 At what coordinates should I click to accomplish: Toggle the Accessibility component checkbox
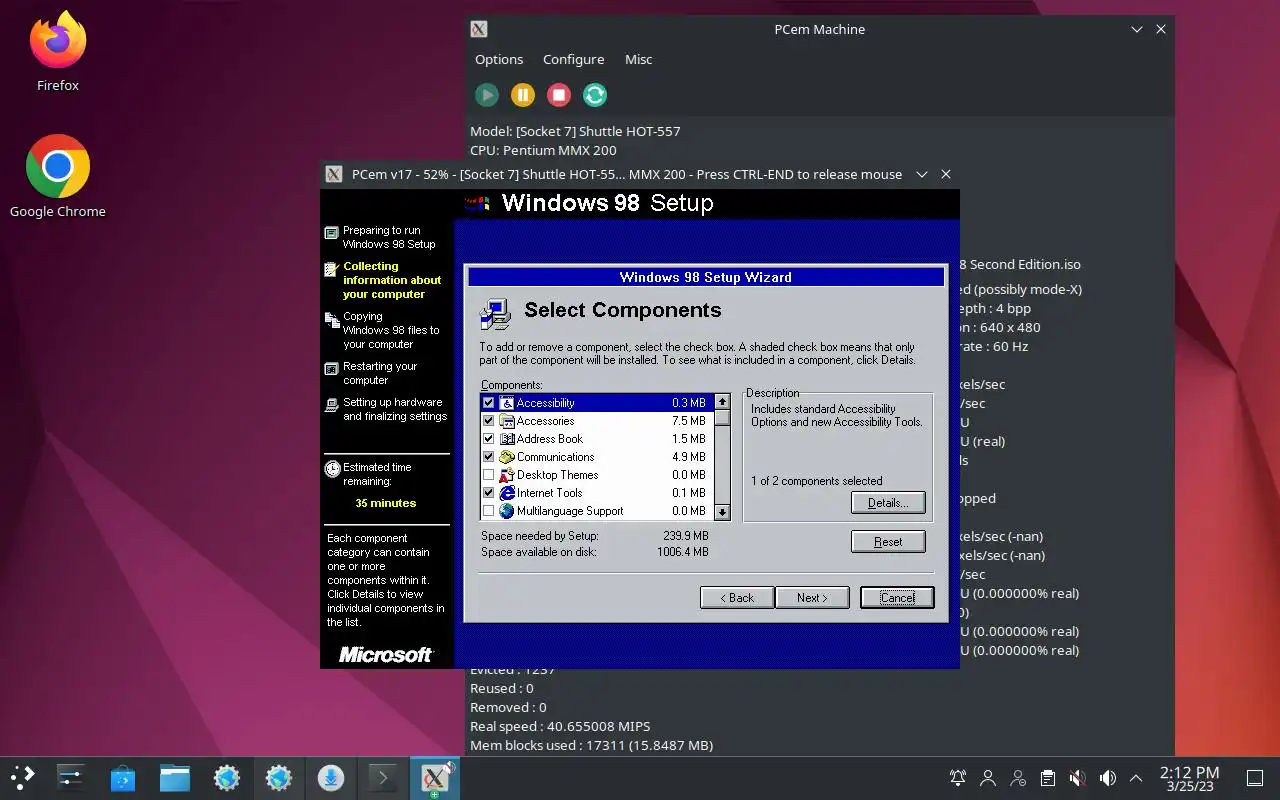[489, 403]
